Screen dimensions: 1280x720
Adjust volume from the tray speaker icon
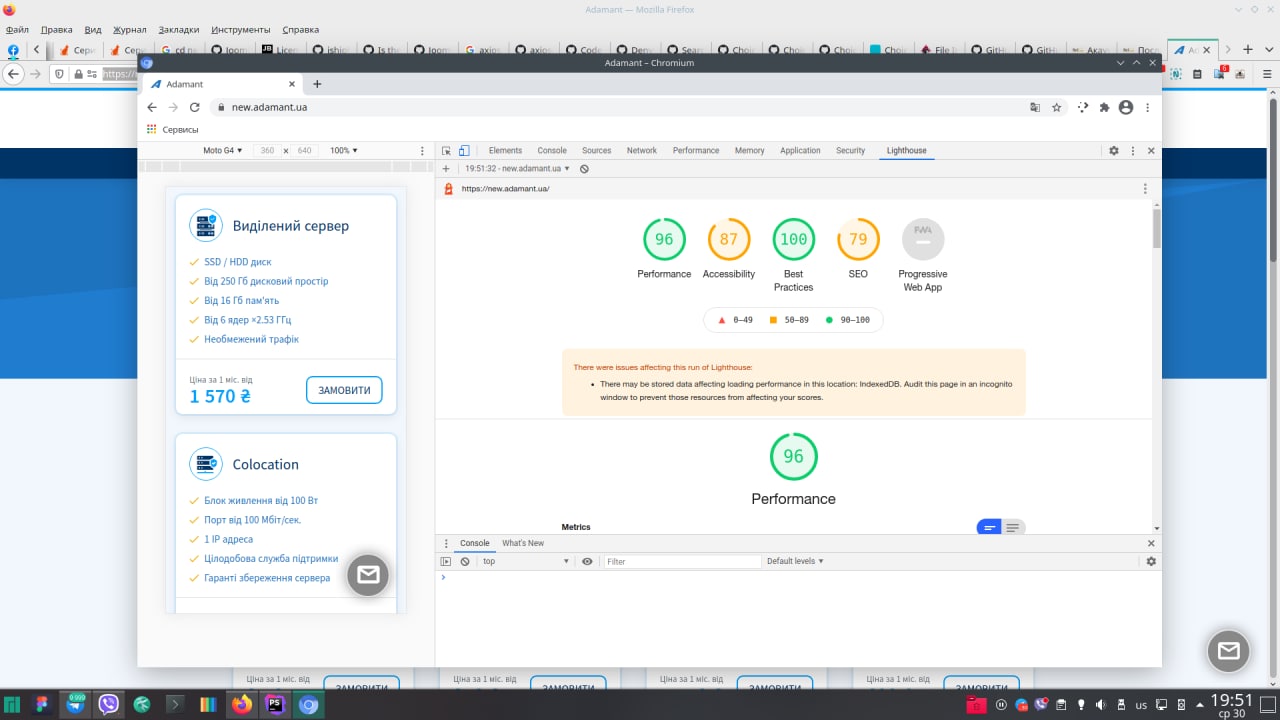1099,705
